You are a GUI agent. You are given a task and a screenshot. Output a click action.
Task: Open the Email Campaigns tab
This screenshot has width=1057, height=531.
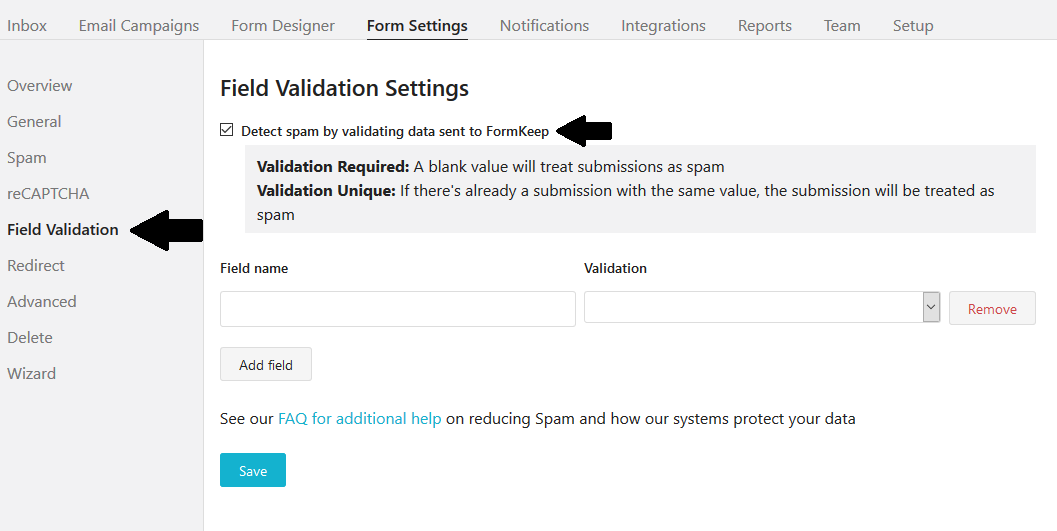point(139,26)
